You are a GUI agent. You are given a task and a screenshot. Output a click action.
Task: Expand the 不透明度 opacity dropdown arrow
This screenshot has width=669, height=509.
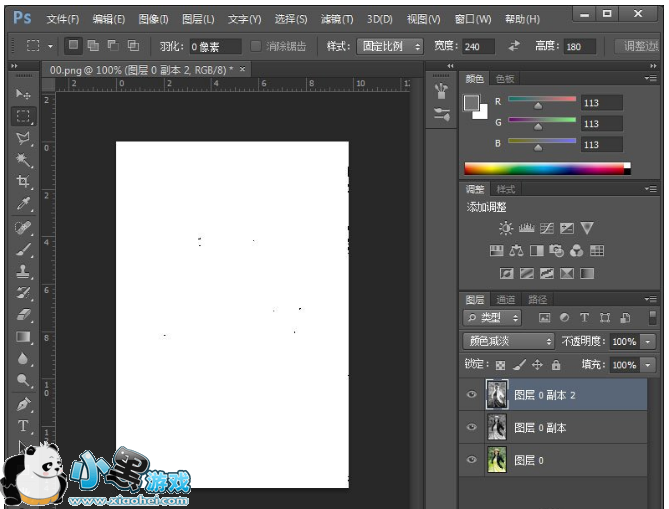coord(648,342)
